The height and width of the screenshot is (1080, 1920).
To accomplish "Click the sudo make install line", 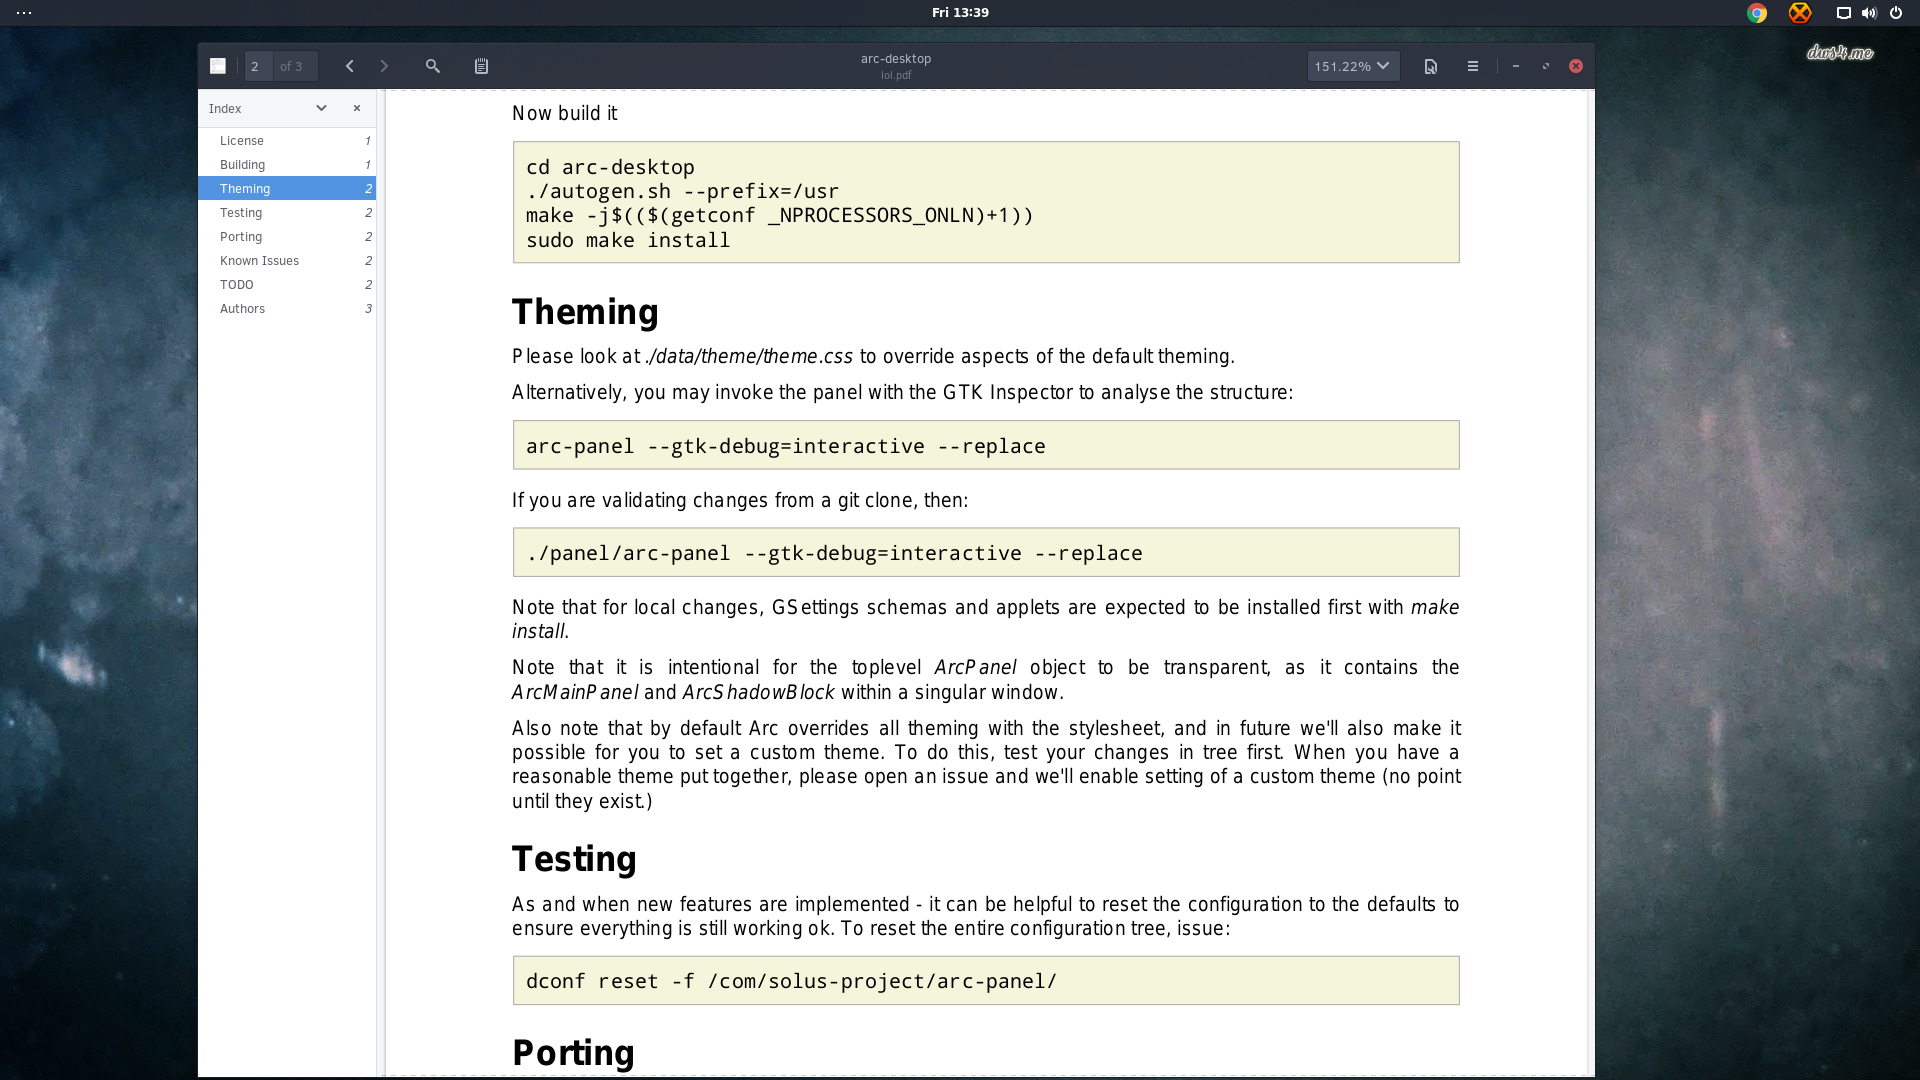I will coord(628,240).
